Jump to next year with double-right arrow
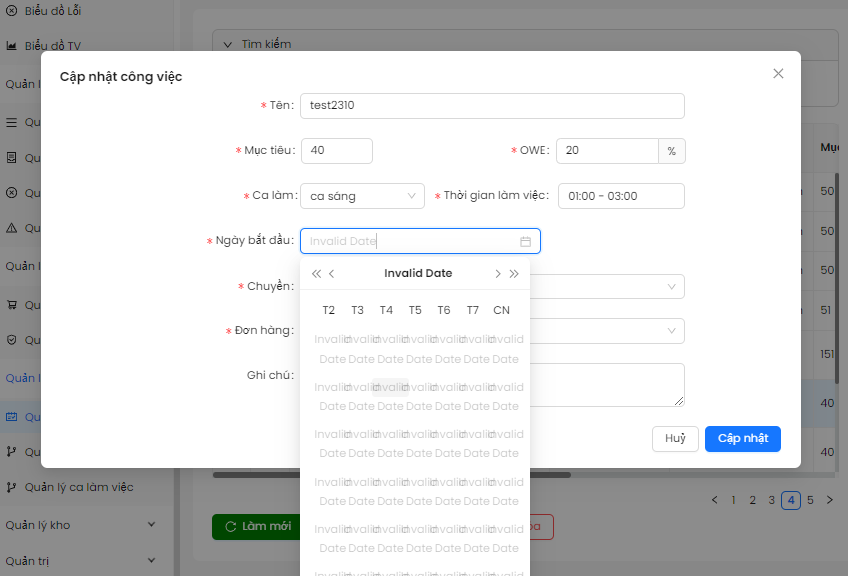 (x=514, y=274)
